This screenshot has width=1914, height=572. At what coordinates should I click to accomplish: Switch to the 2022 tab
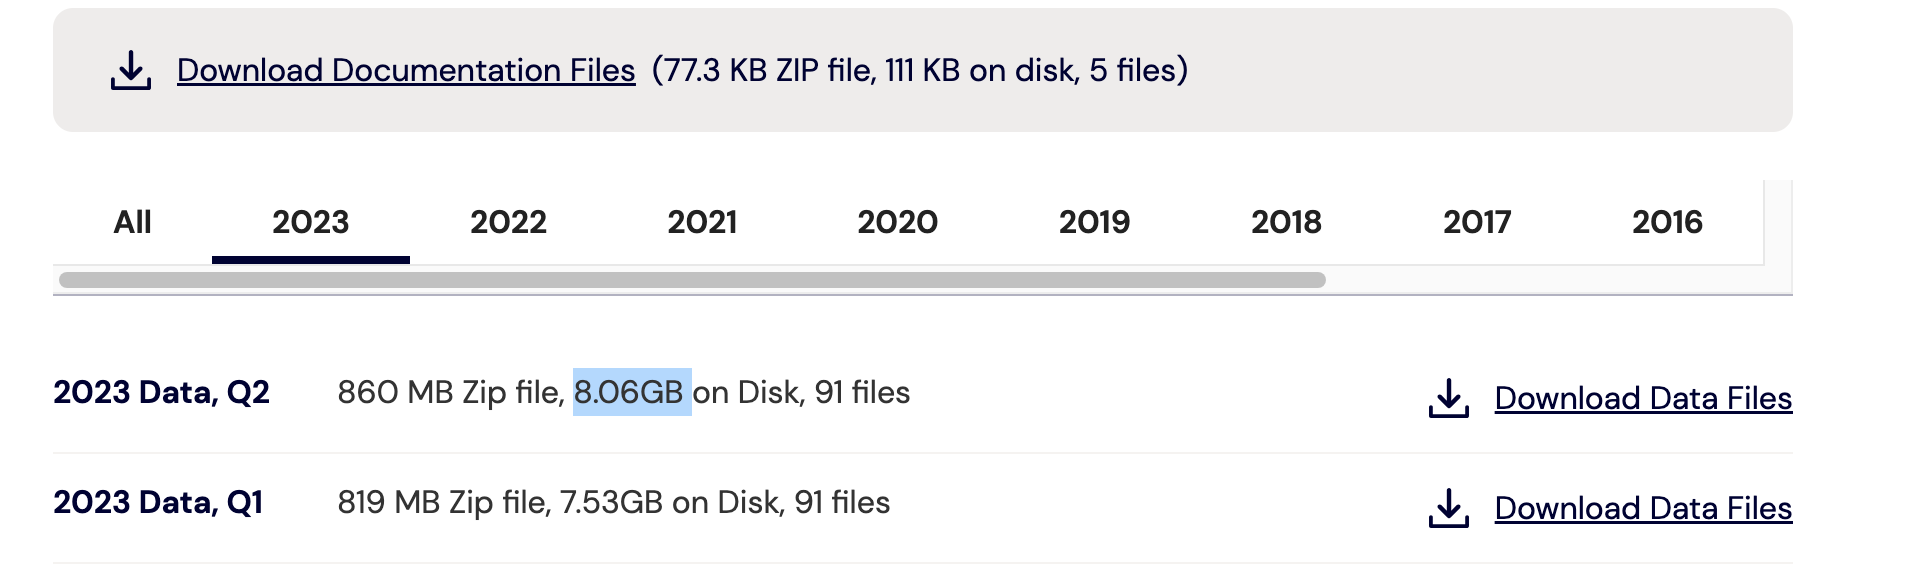[508, 222]
